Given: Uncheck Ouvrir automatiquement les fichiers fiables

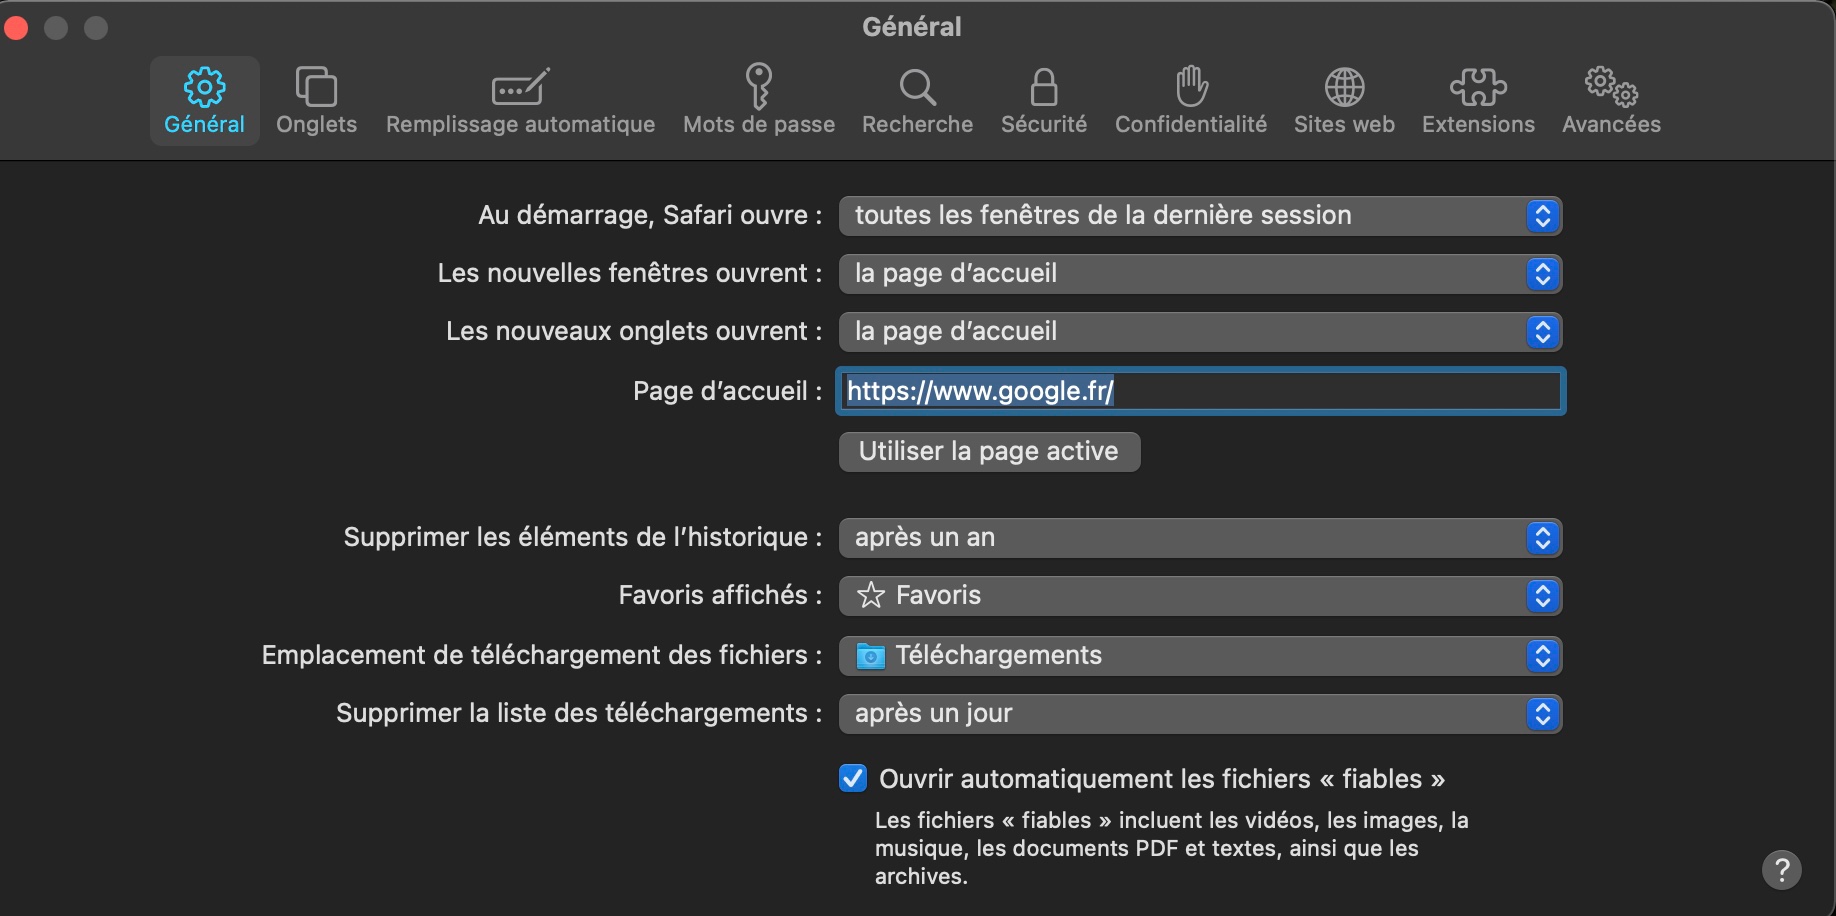Looking at the screenshot, I should pyautogui.click(x=853, y=778).
